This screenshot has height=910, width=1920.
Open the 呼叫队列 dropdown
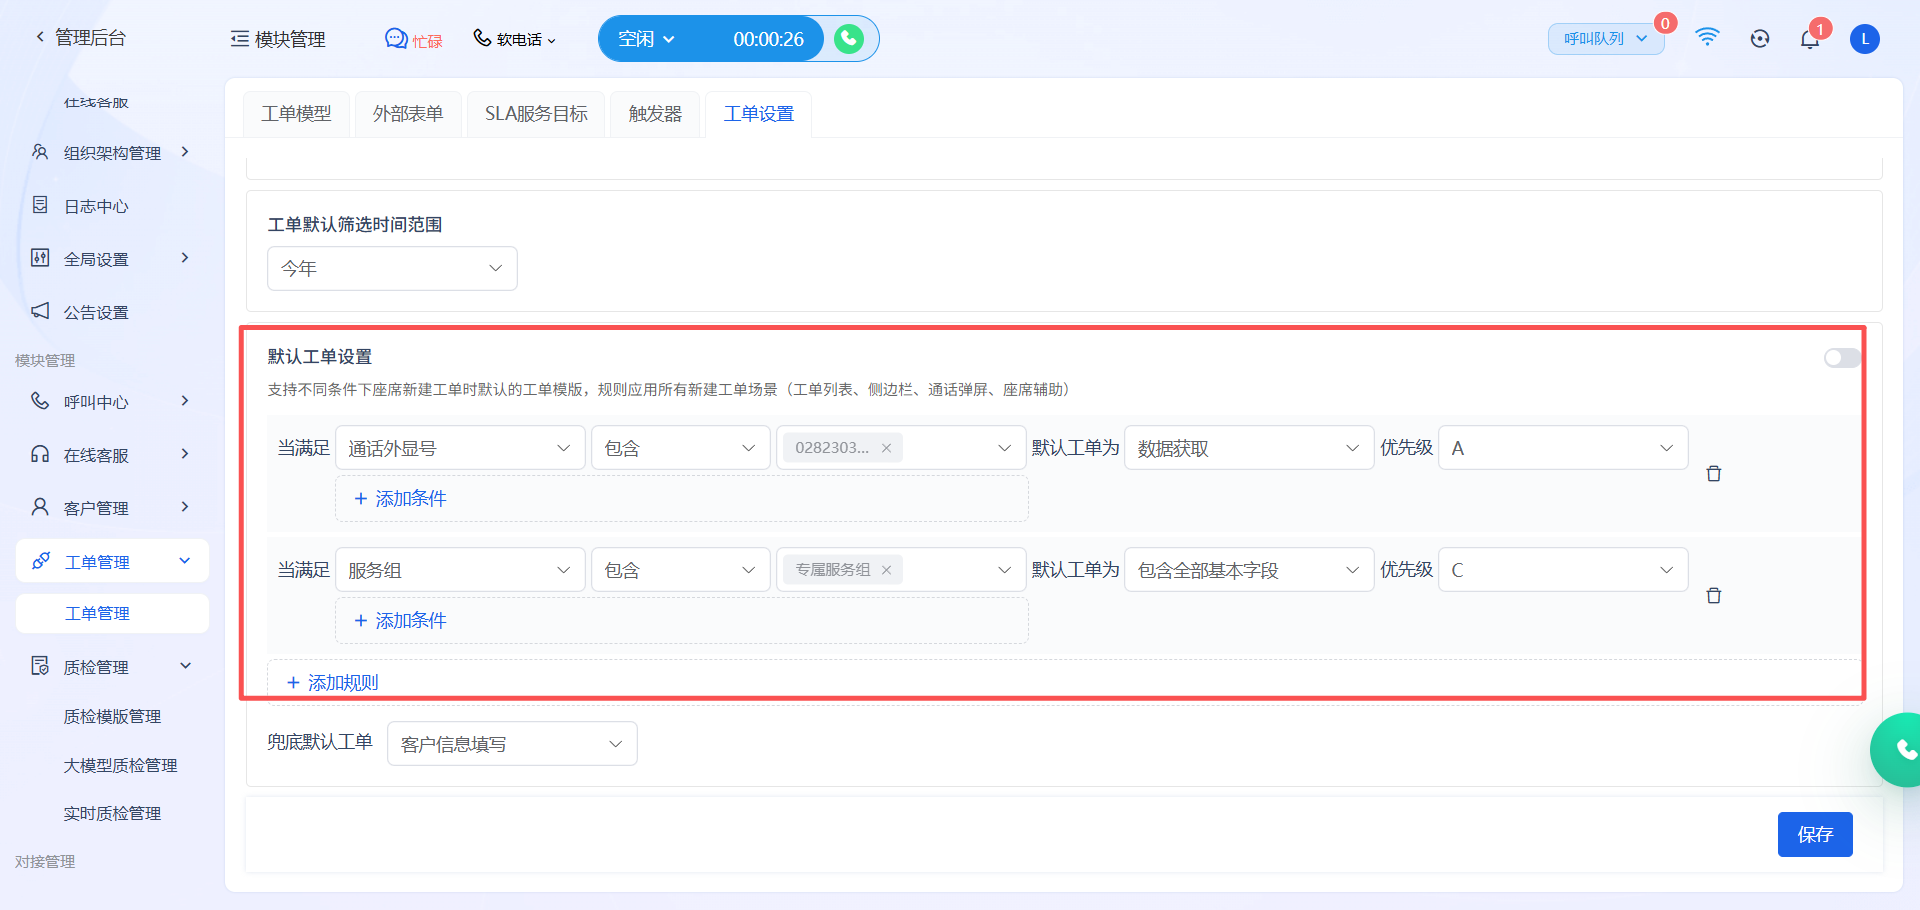pyautogui.click(x=1606, y=39)
